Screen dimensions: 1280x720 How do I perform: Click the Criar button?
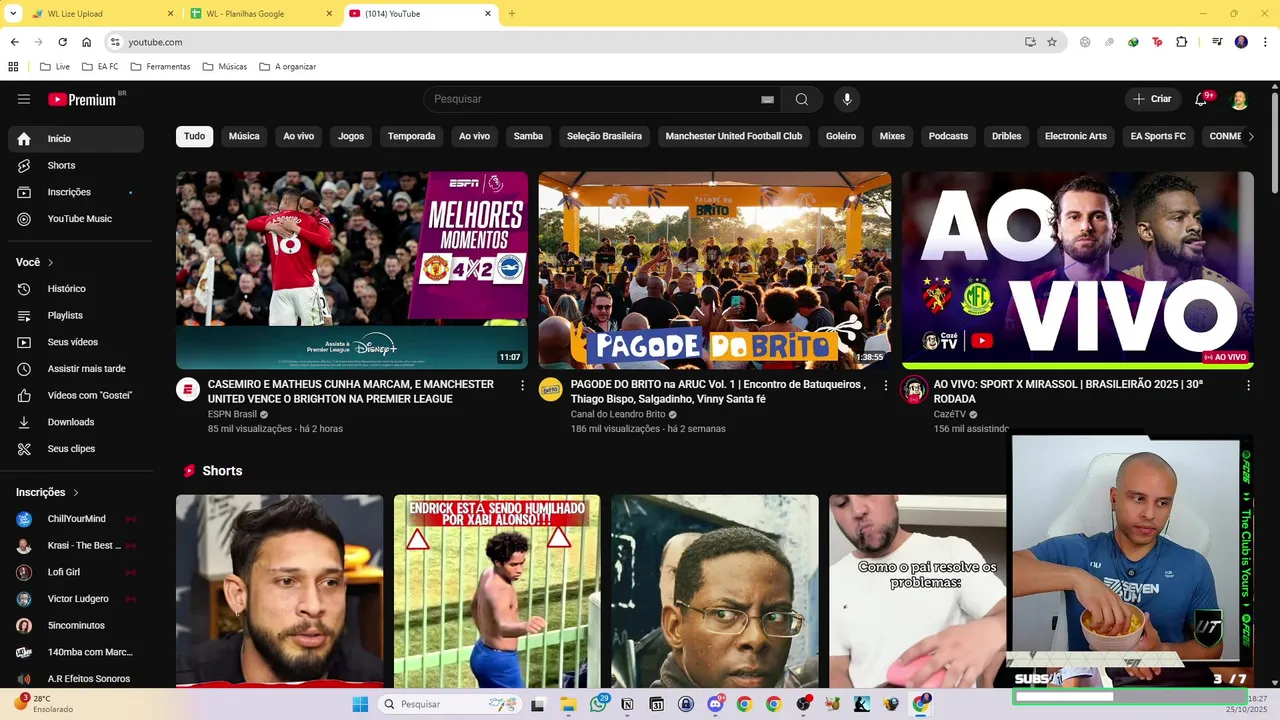coord(1151,99)
